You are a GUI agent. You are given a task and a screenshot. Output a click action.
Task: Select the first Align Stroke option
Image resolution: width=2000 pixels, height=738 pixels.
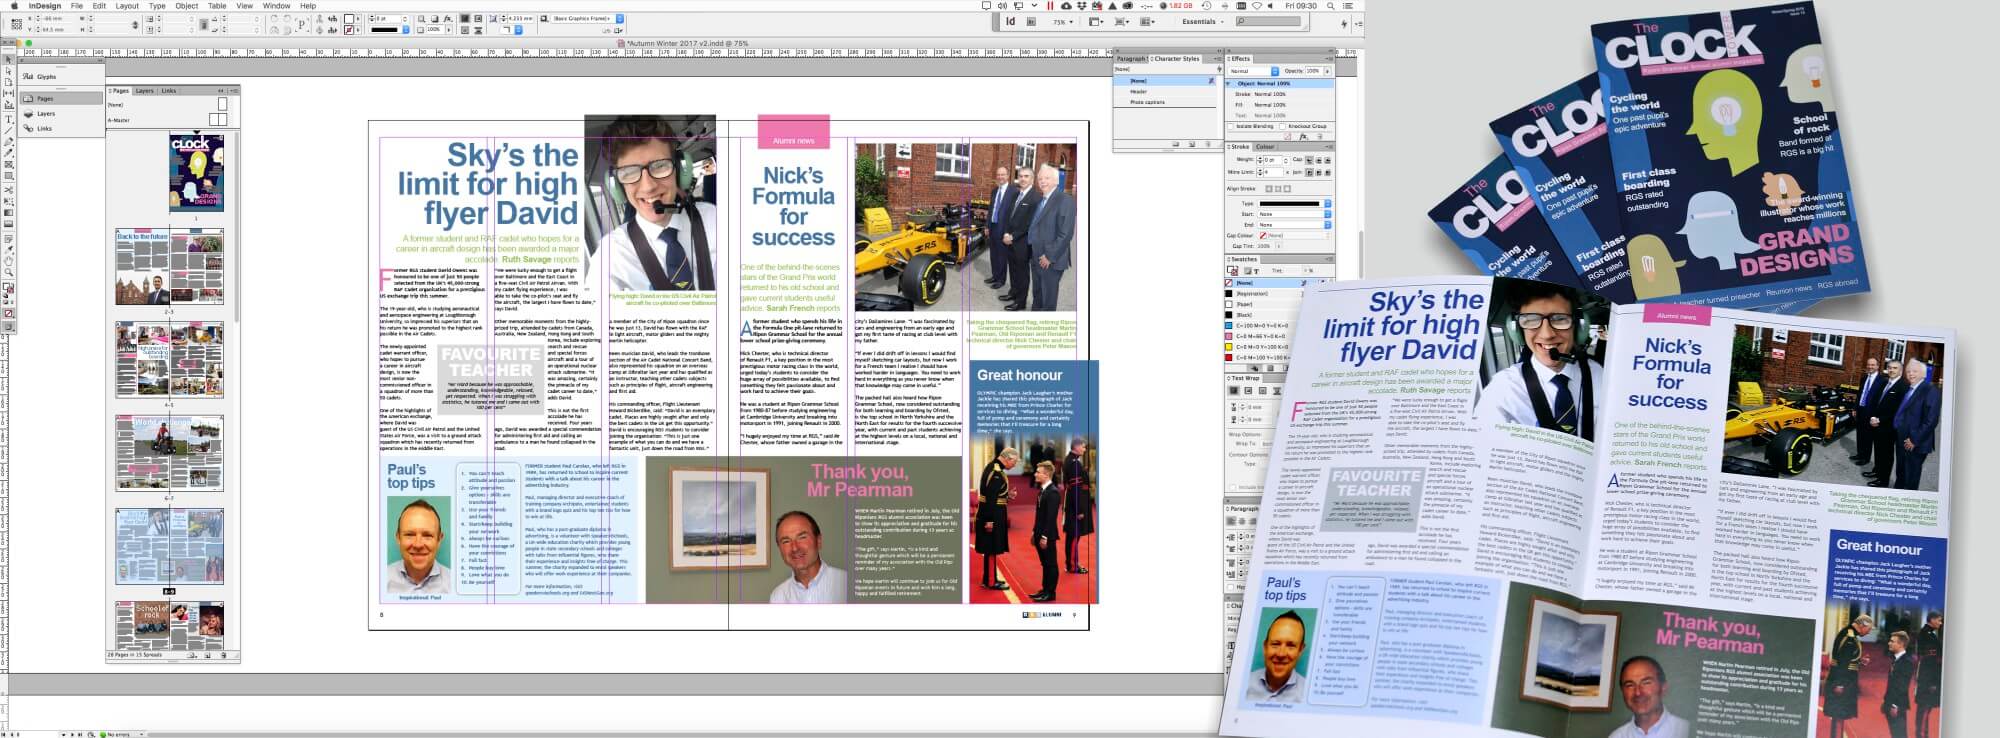tap(1268, 189)
